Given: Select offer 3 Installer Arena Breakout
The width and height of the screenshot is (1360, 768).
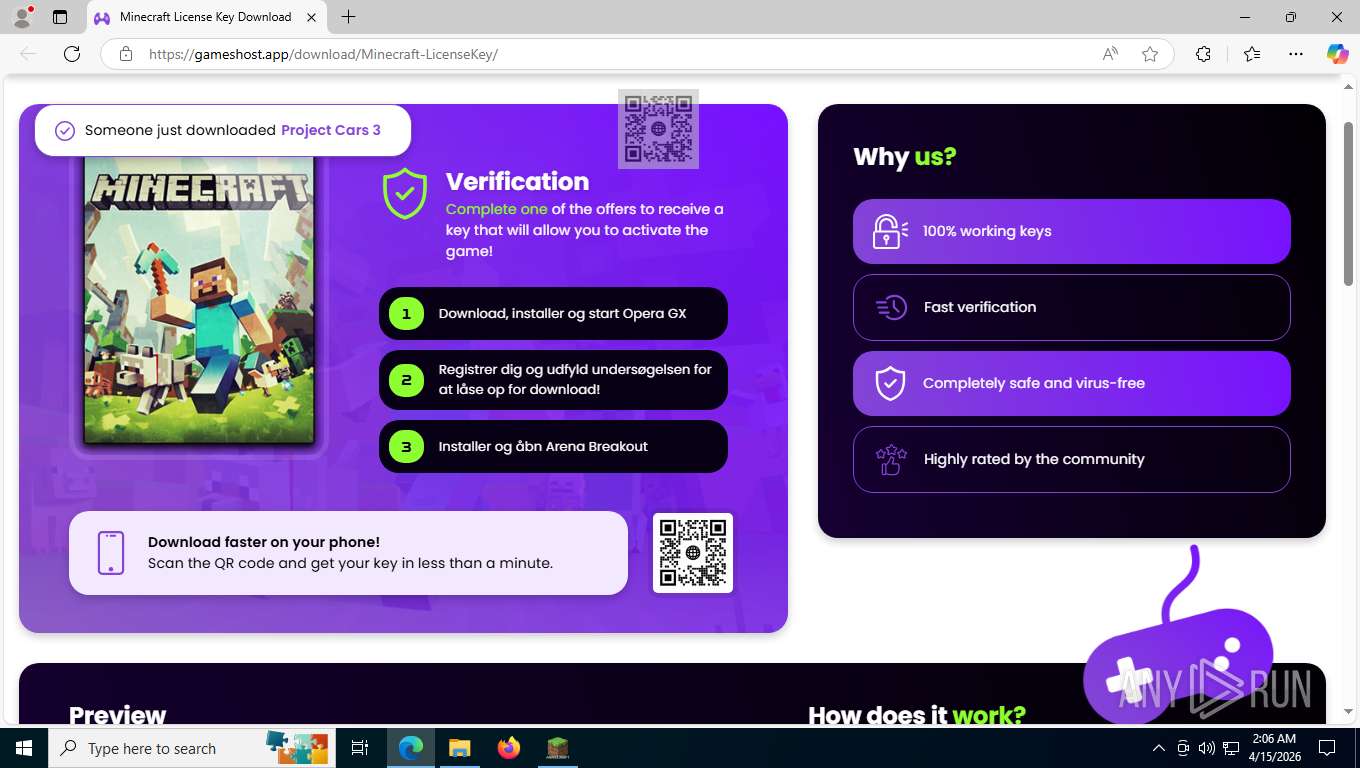Looking at the screenshot, I should [x=553, y=447].
